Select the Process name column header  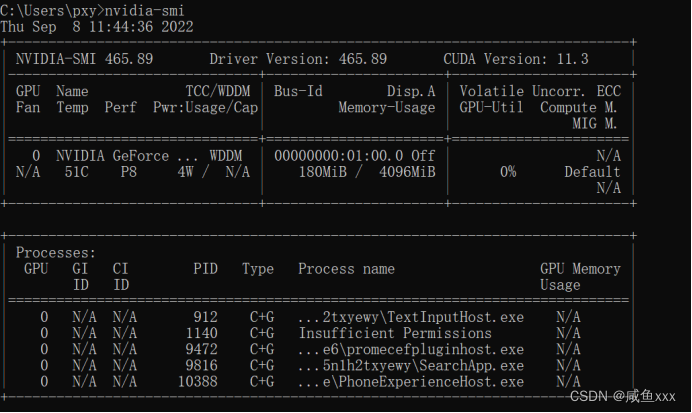pos(346,269)
